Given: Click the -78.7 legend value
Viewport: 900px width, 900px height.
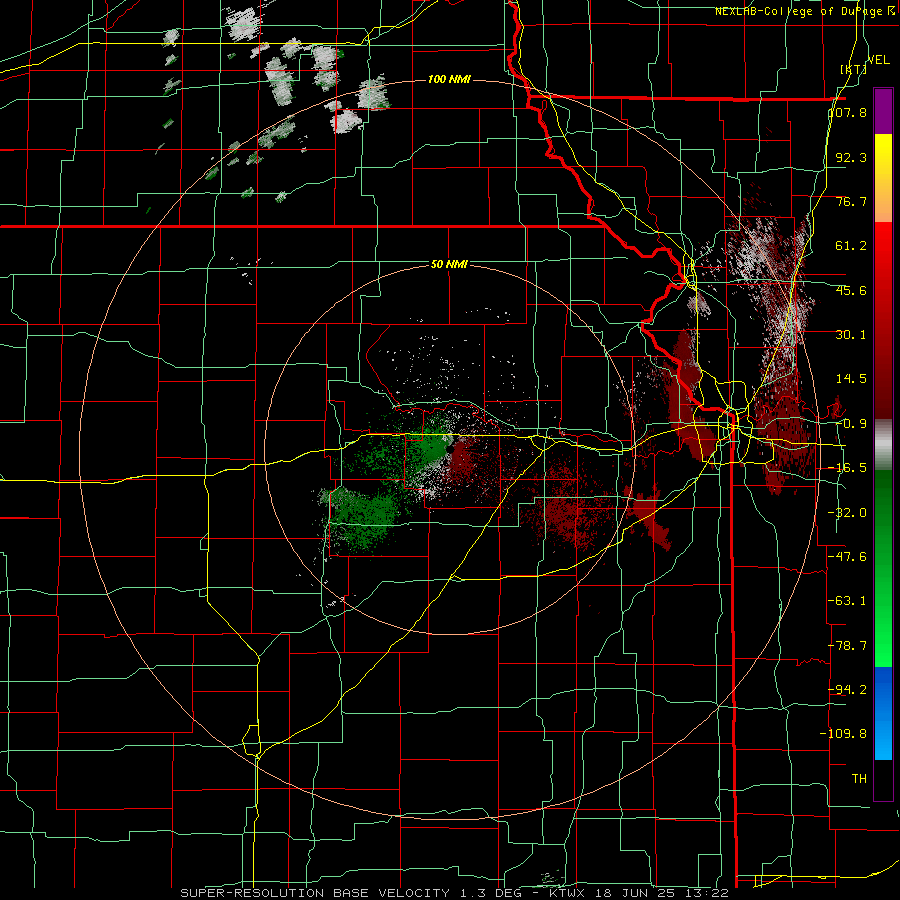Looking at the screenshot, I should [x=848, y=646].
